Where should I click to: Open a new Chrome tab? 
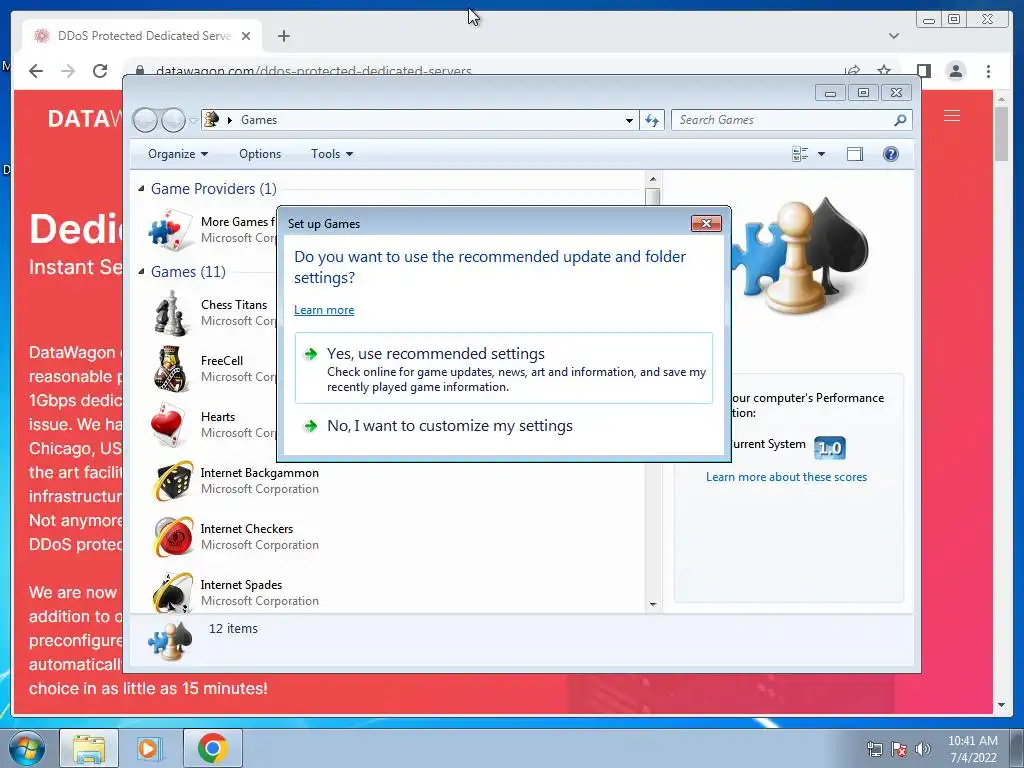[283, 36]
